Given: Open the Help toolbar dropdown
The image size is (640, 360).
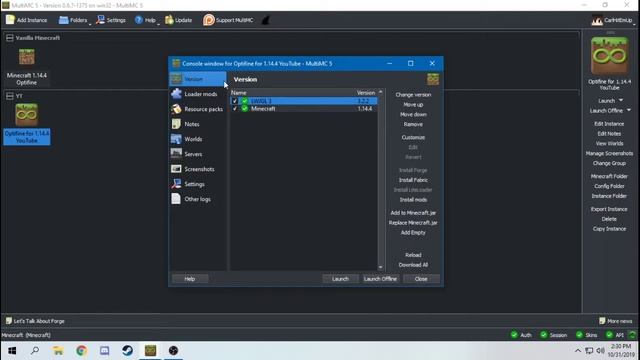Looking at the screenshot, I should point(147,20).
